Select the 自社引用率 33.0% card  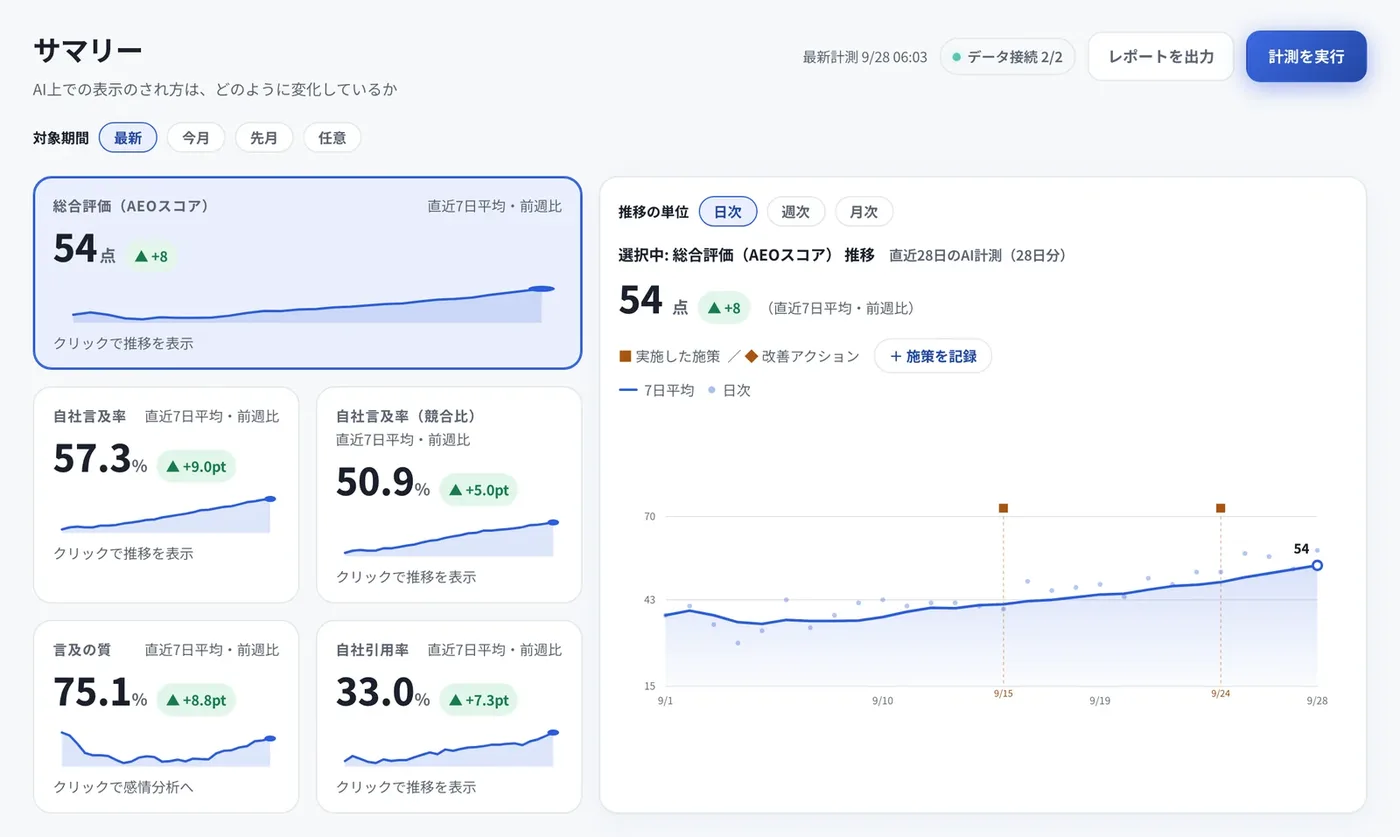[x=449, y=717]
